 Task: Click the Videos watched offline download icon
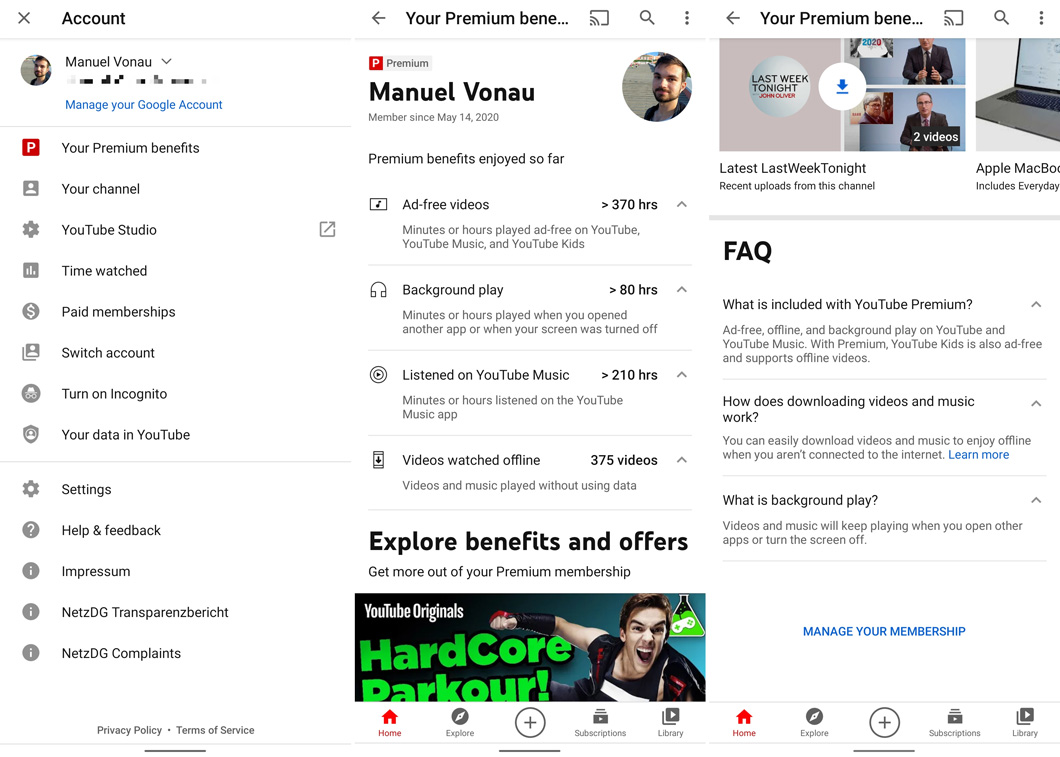pos(379,460)
